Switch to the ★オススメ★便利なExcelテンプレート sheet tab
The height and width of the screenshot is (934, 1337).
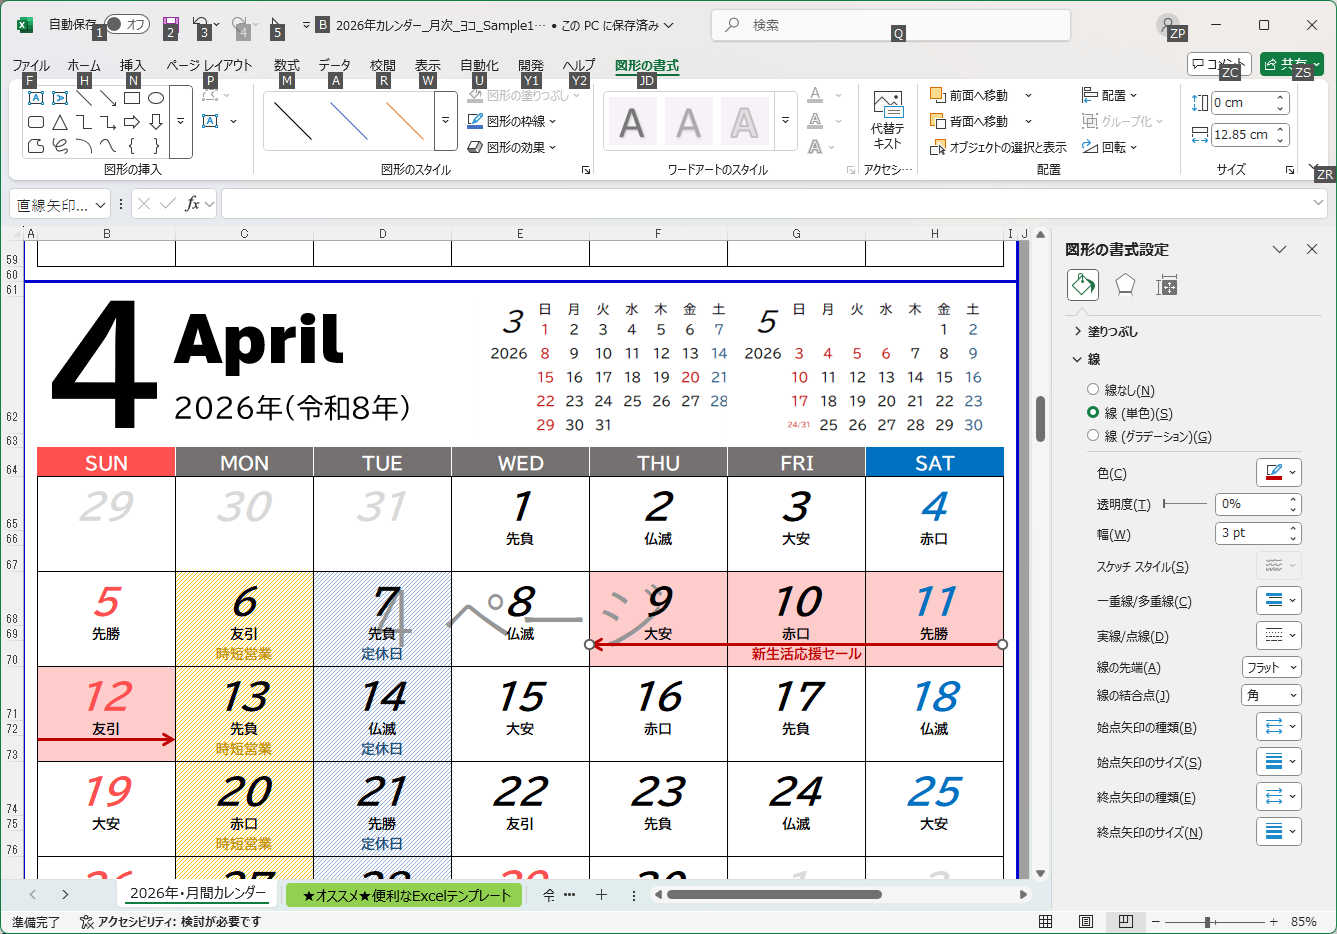[x=405, y=895]
